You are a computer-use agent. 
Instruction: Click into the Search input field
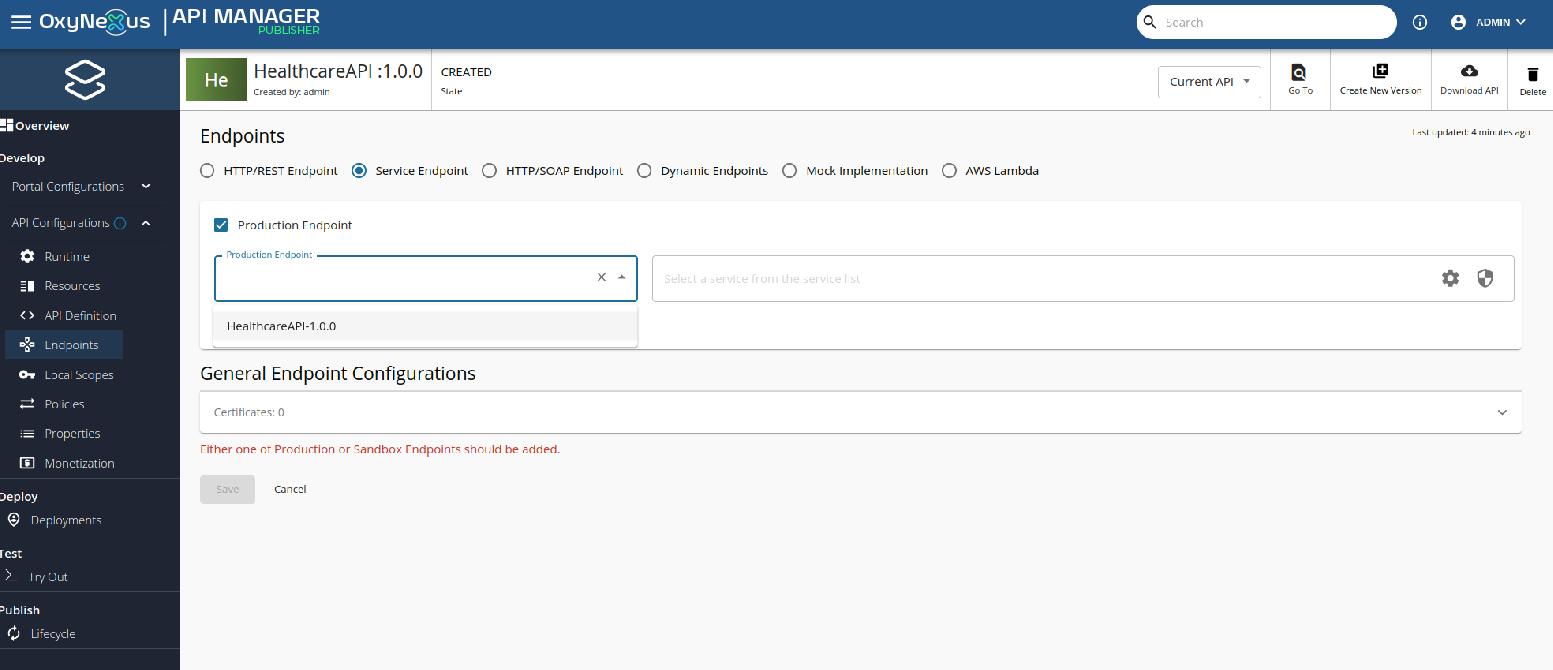point(1275,22)
